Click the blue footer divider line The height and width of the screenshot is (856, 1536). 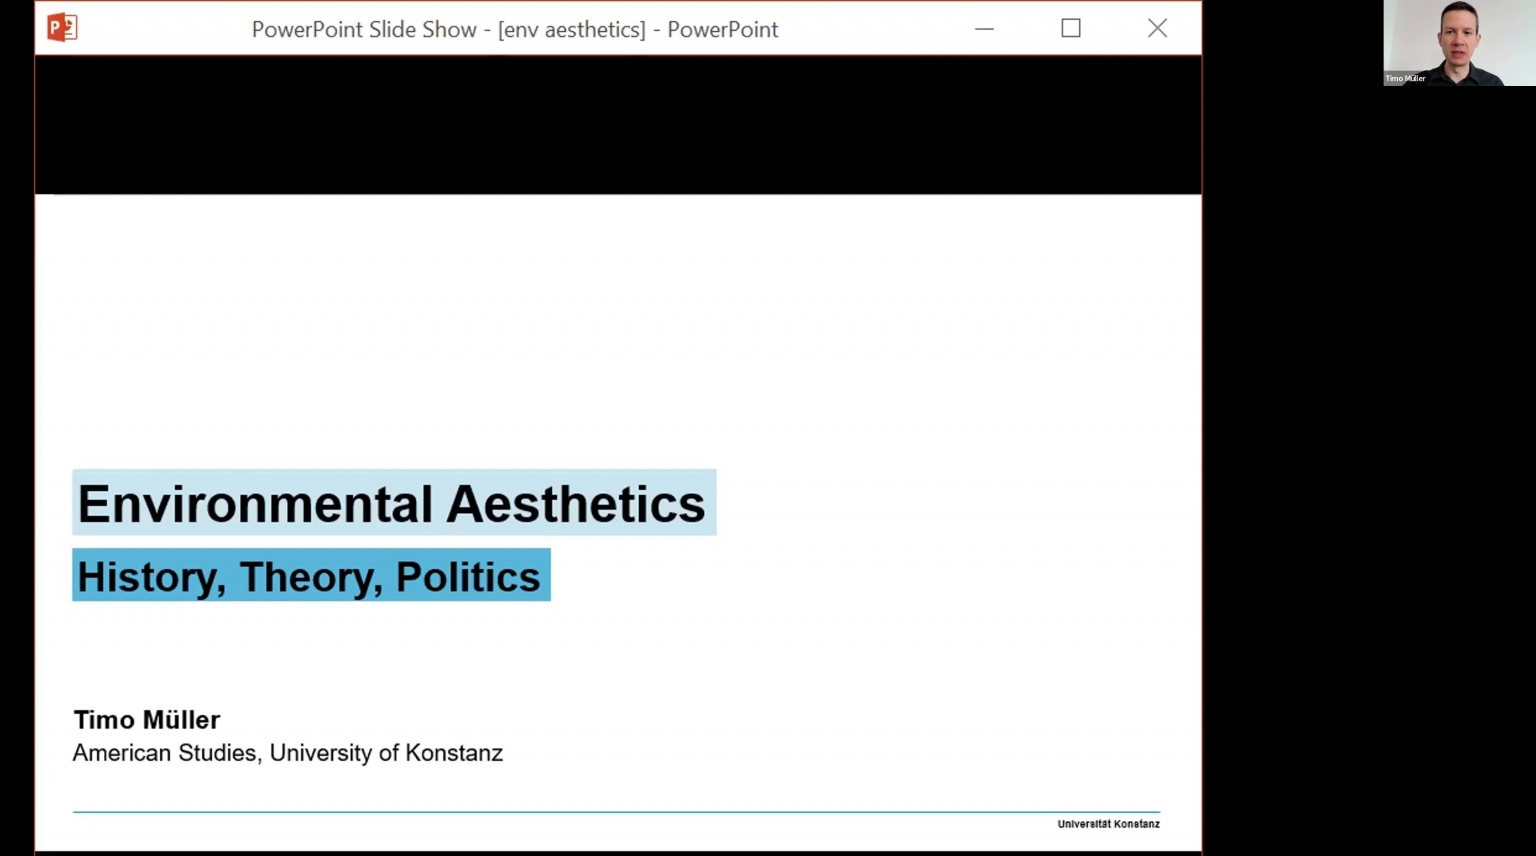[x=616, y=812]
